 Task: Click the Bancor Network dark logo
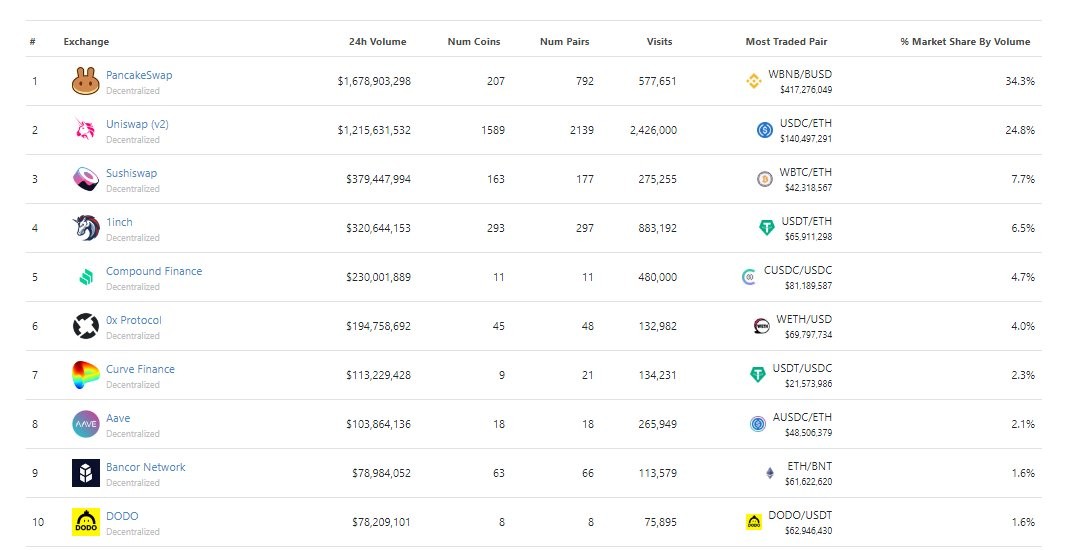coord(86,473)
